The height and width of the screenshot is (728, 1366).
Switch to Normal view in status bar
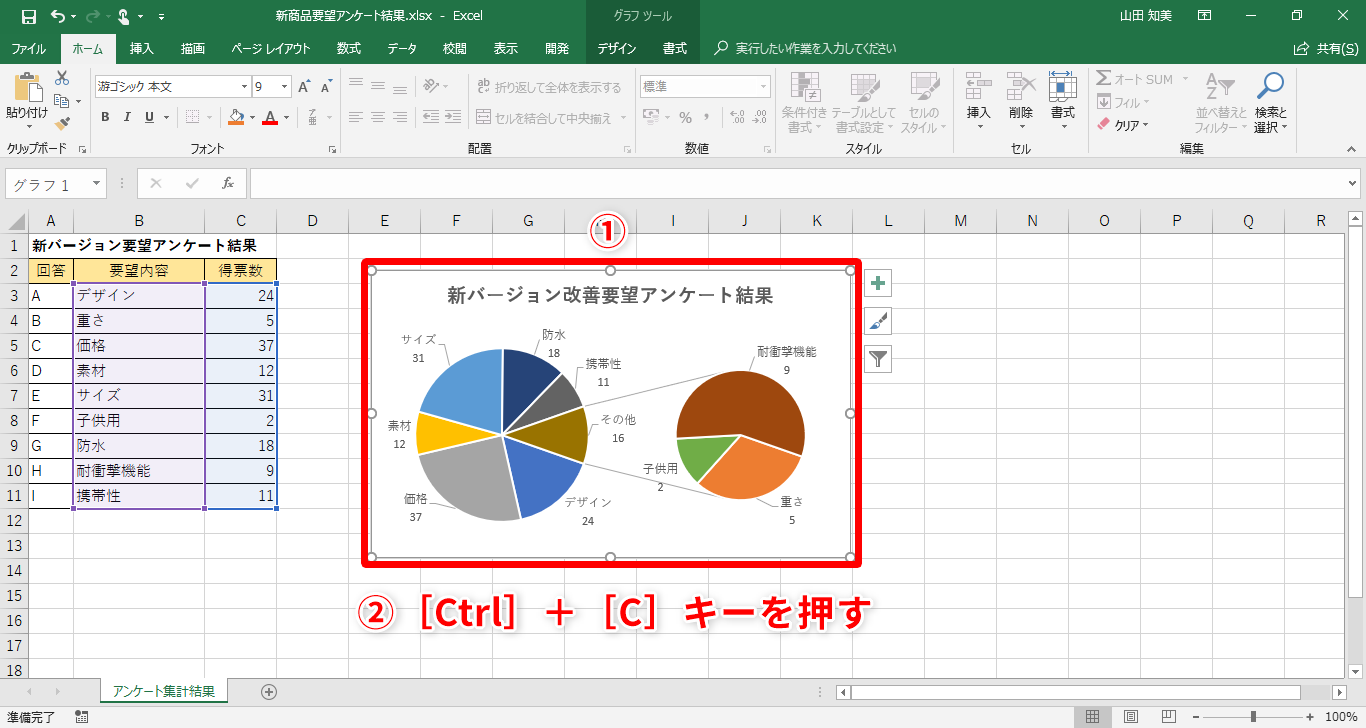(1093, 717)
